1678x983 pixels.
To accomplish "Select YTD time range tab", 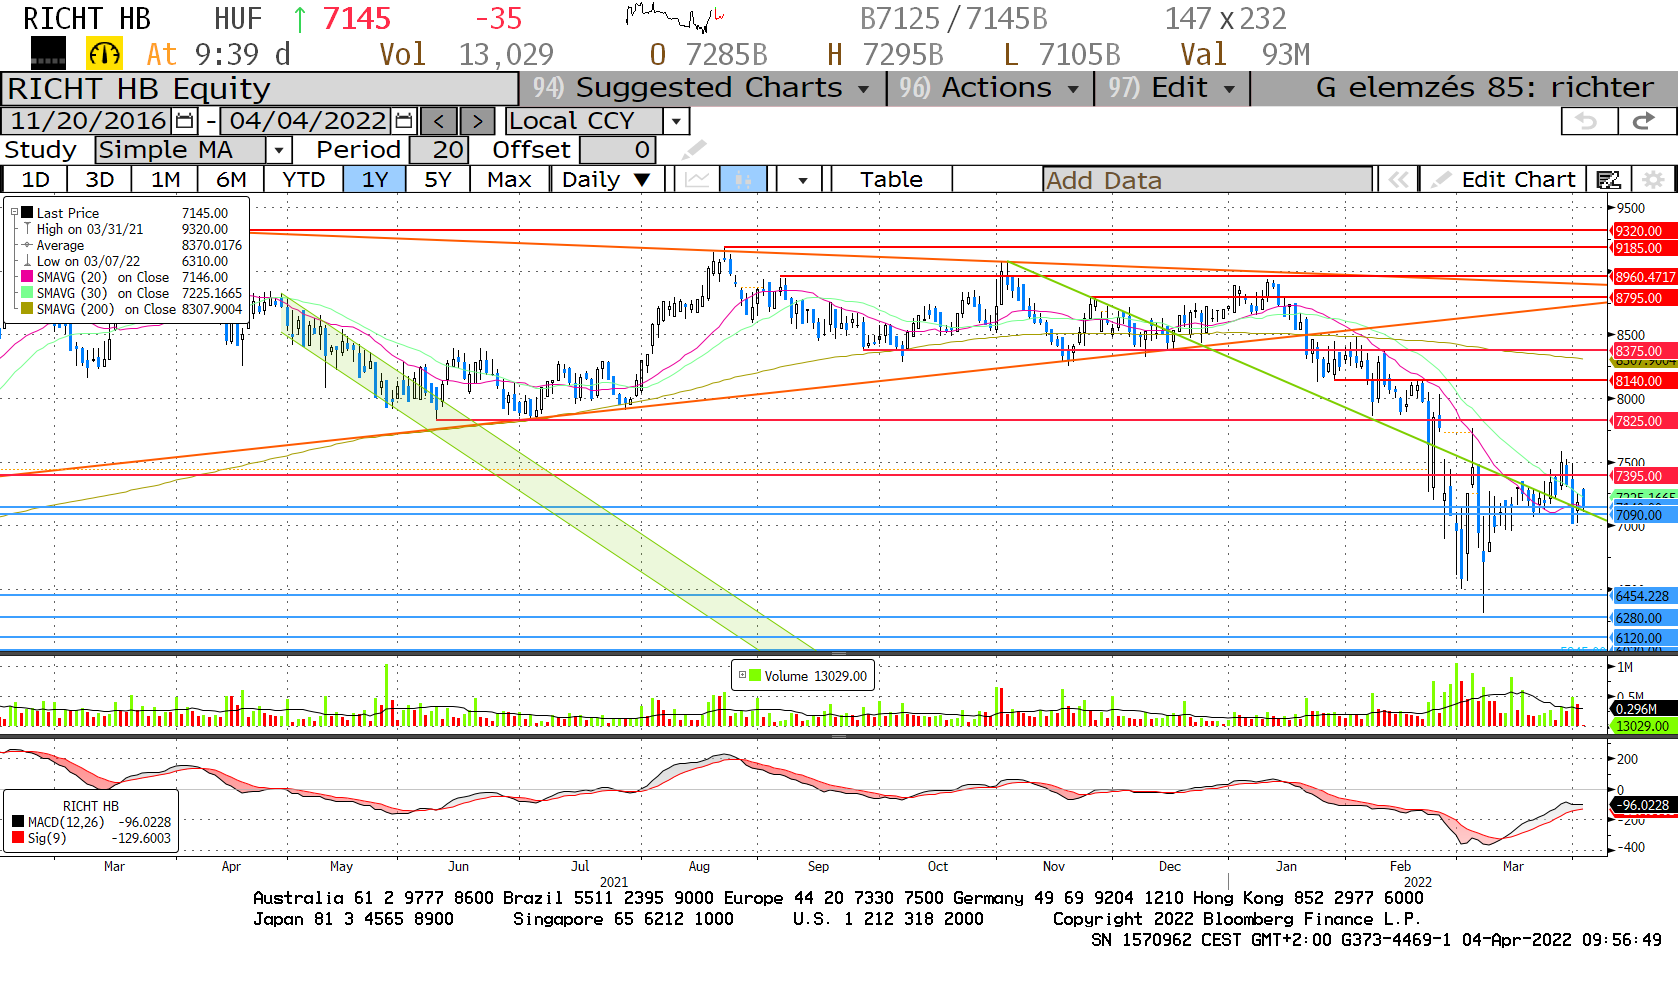I will (304, 180).
